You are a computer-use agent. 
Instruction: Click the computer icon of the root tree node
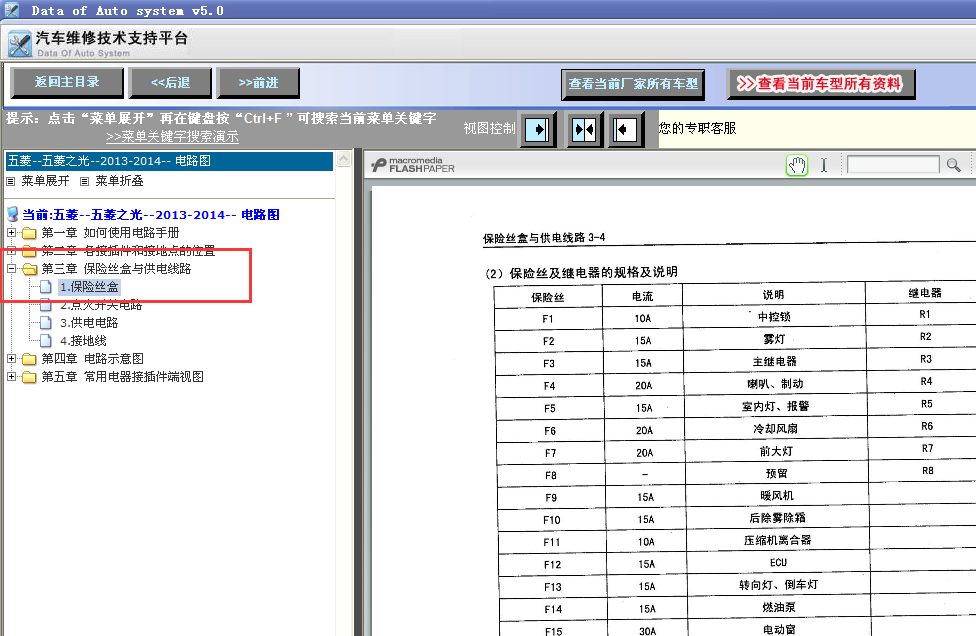(12, 215)
